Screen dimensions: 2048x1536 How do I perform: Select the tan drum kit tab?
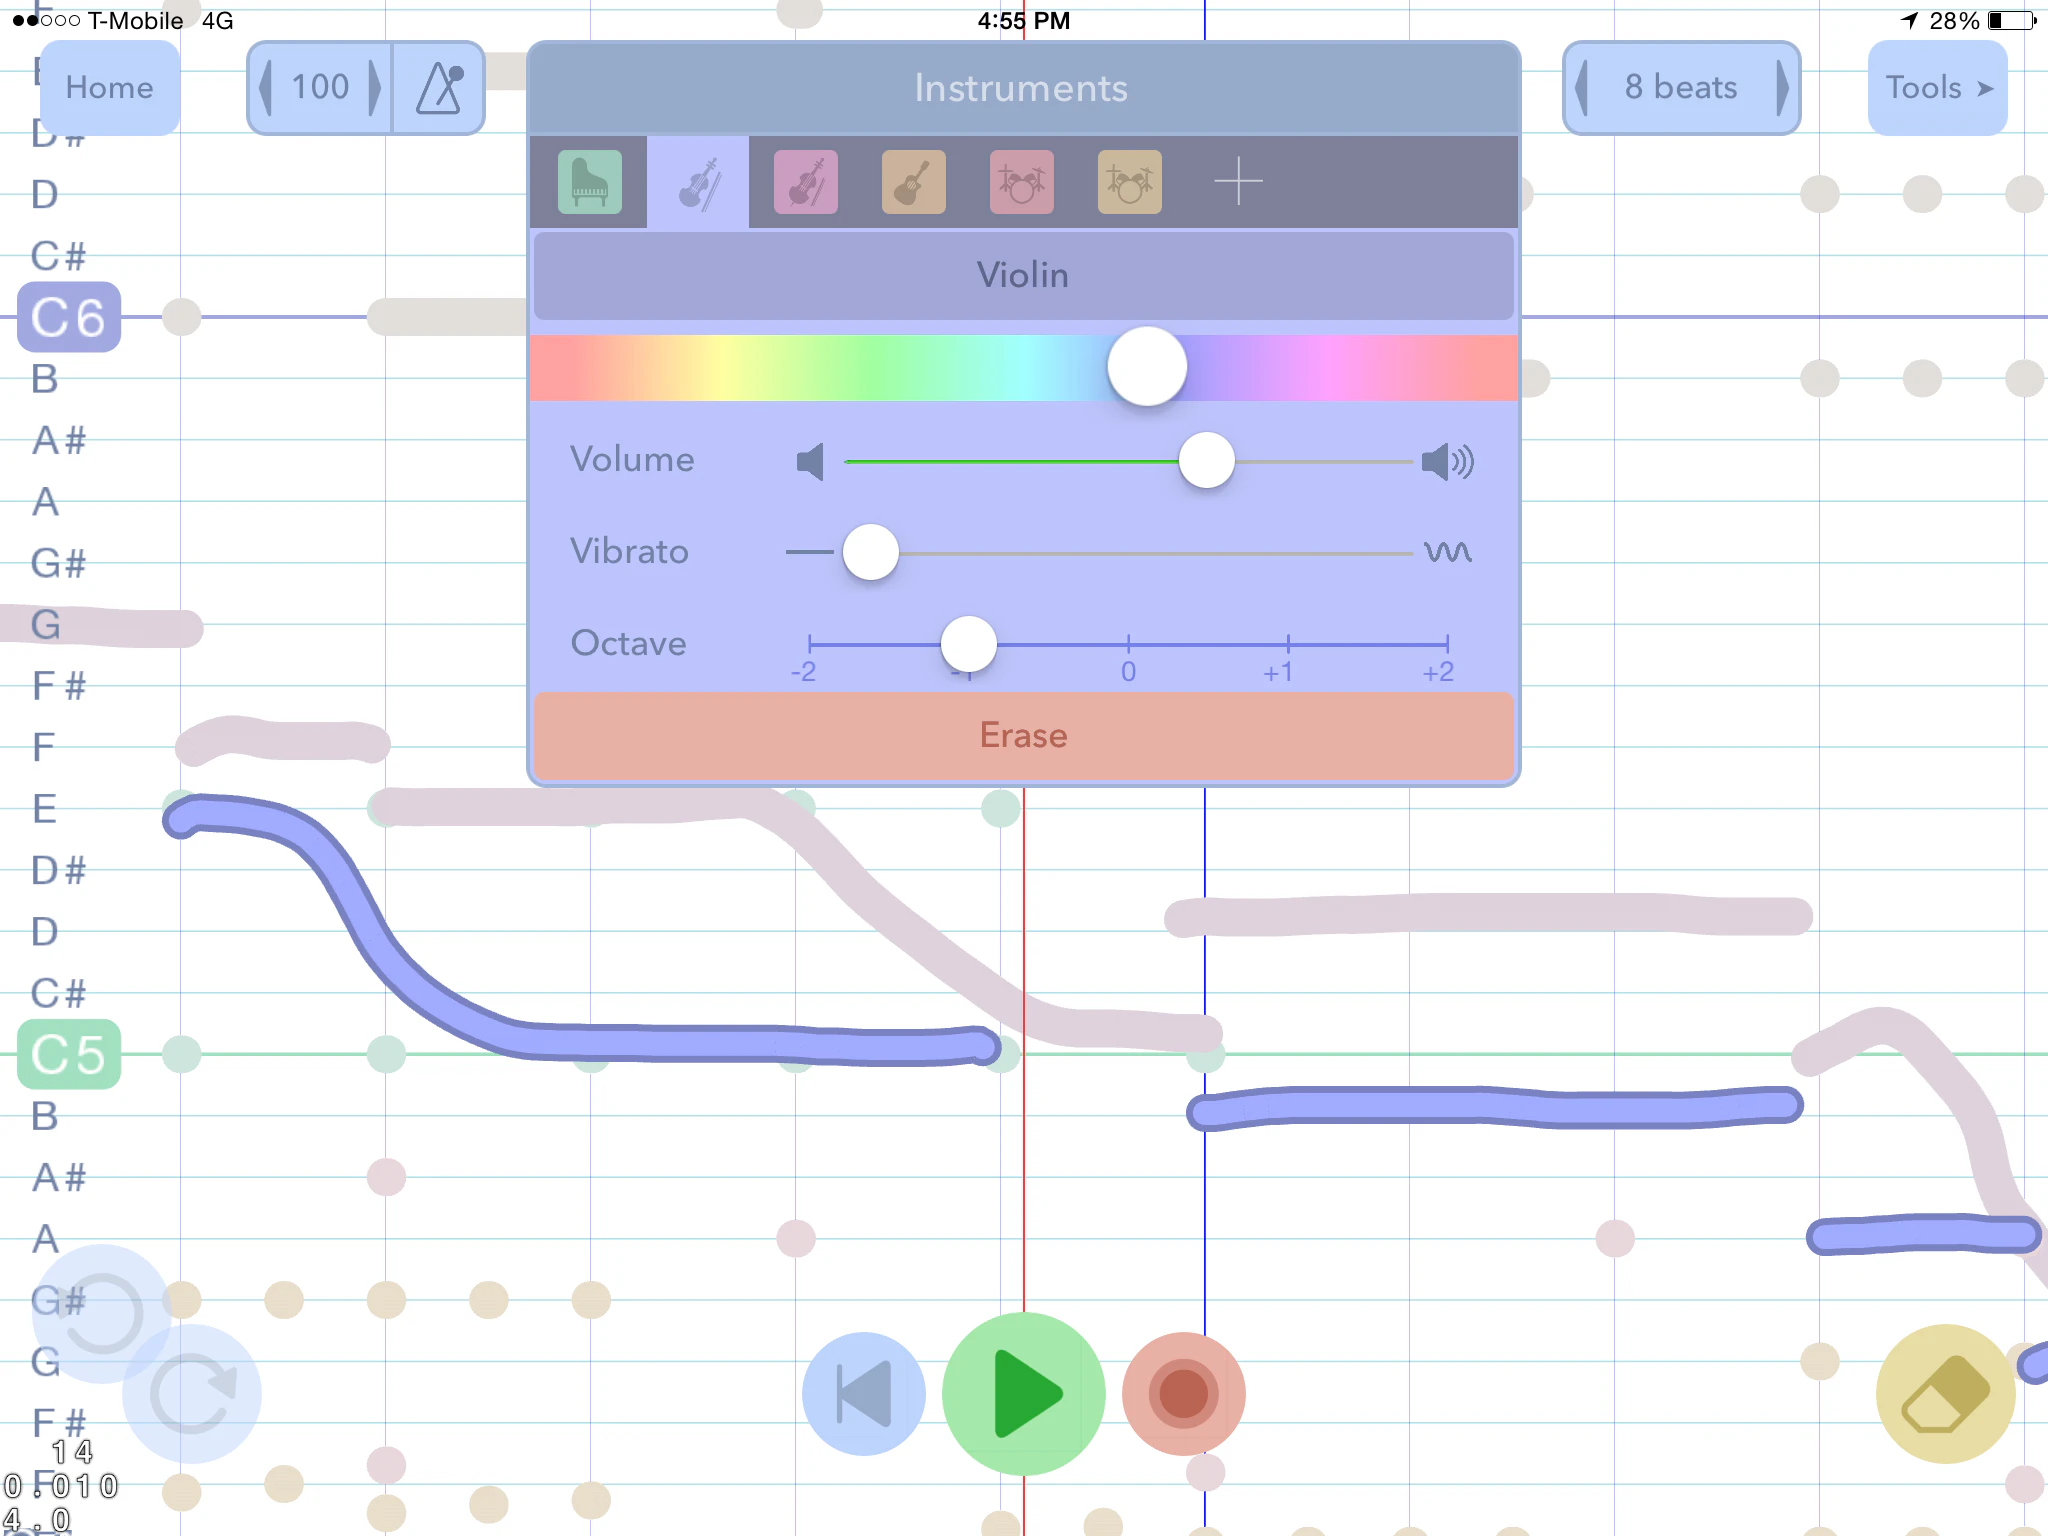point(1129,181)
